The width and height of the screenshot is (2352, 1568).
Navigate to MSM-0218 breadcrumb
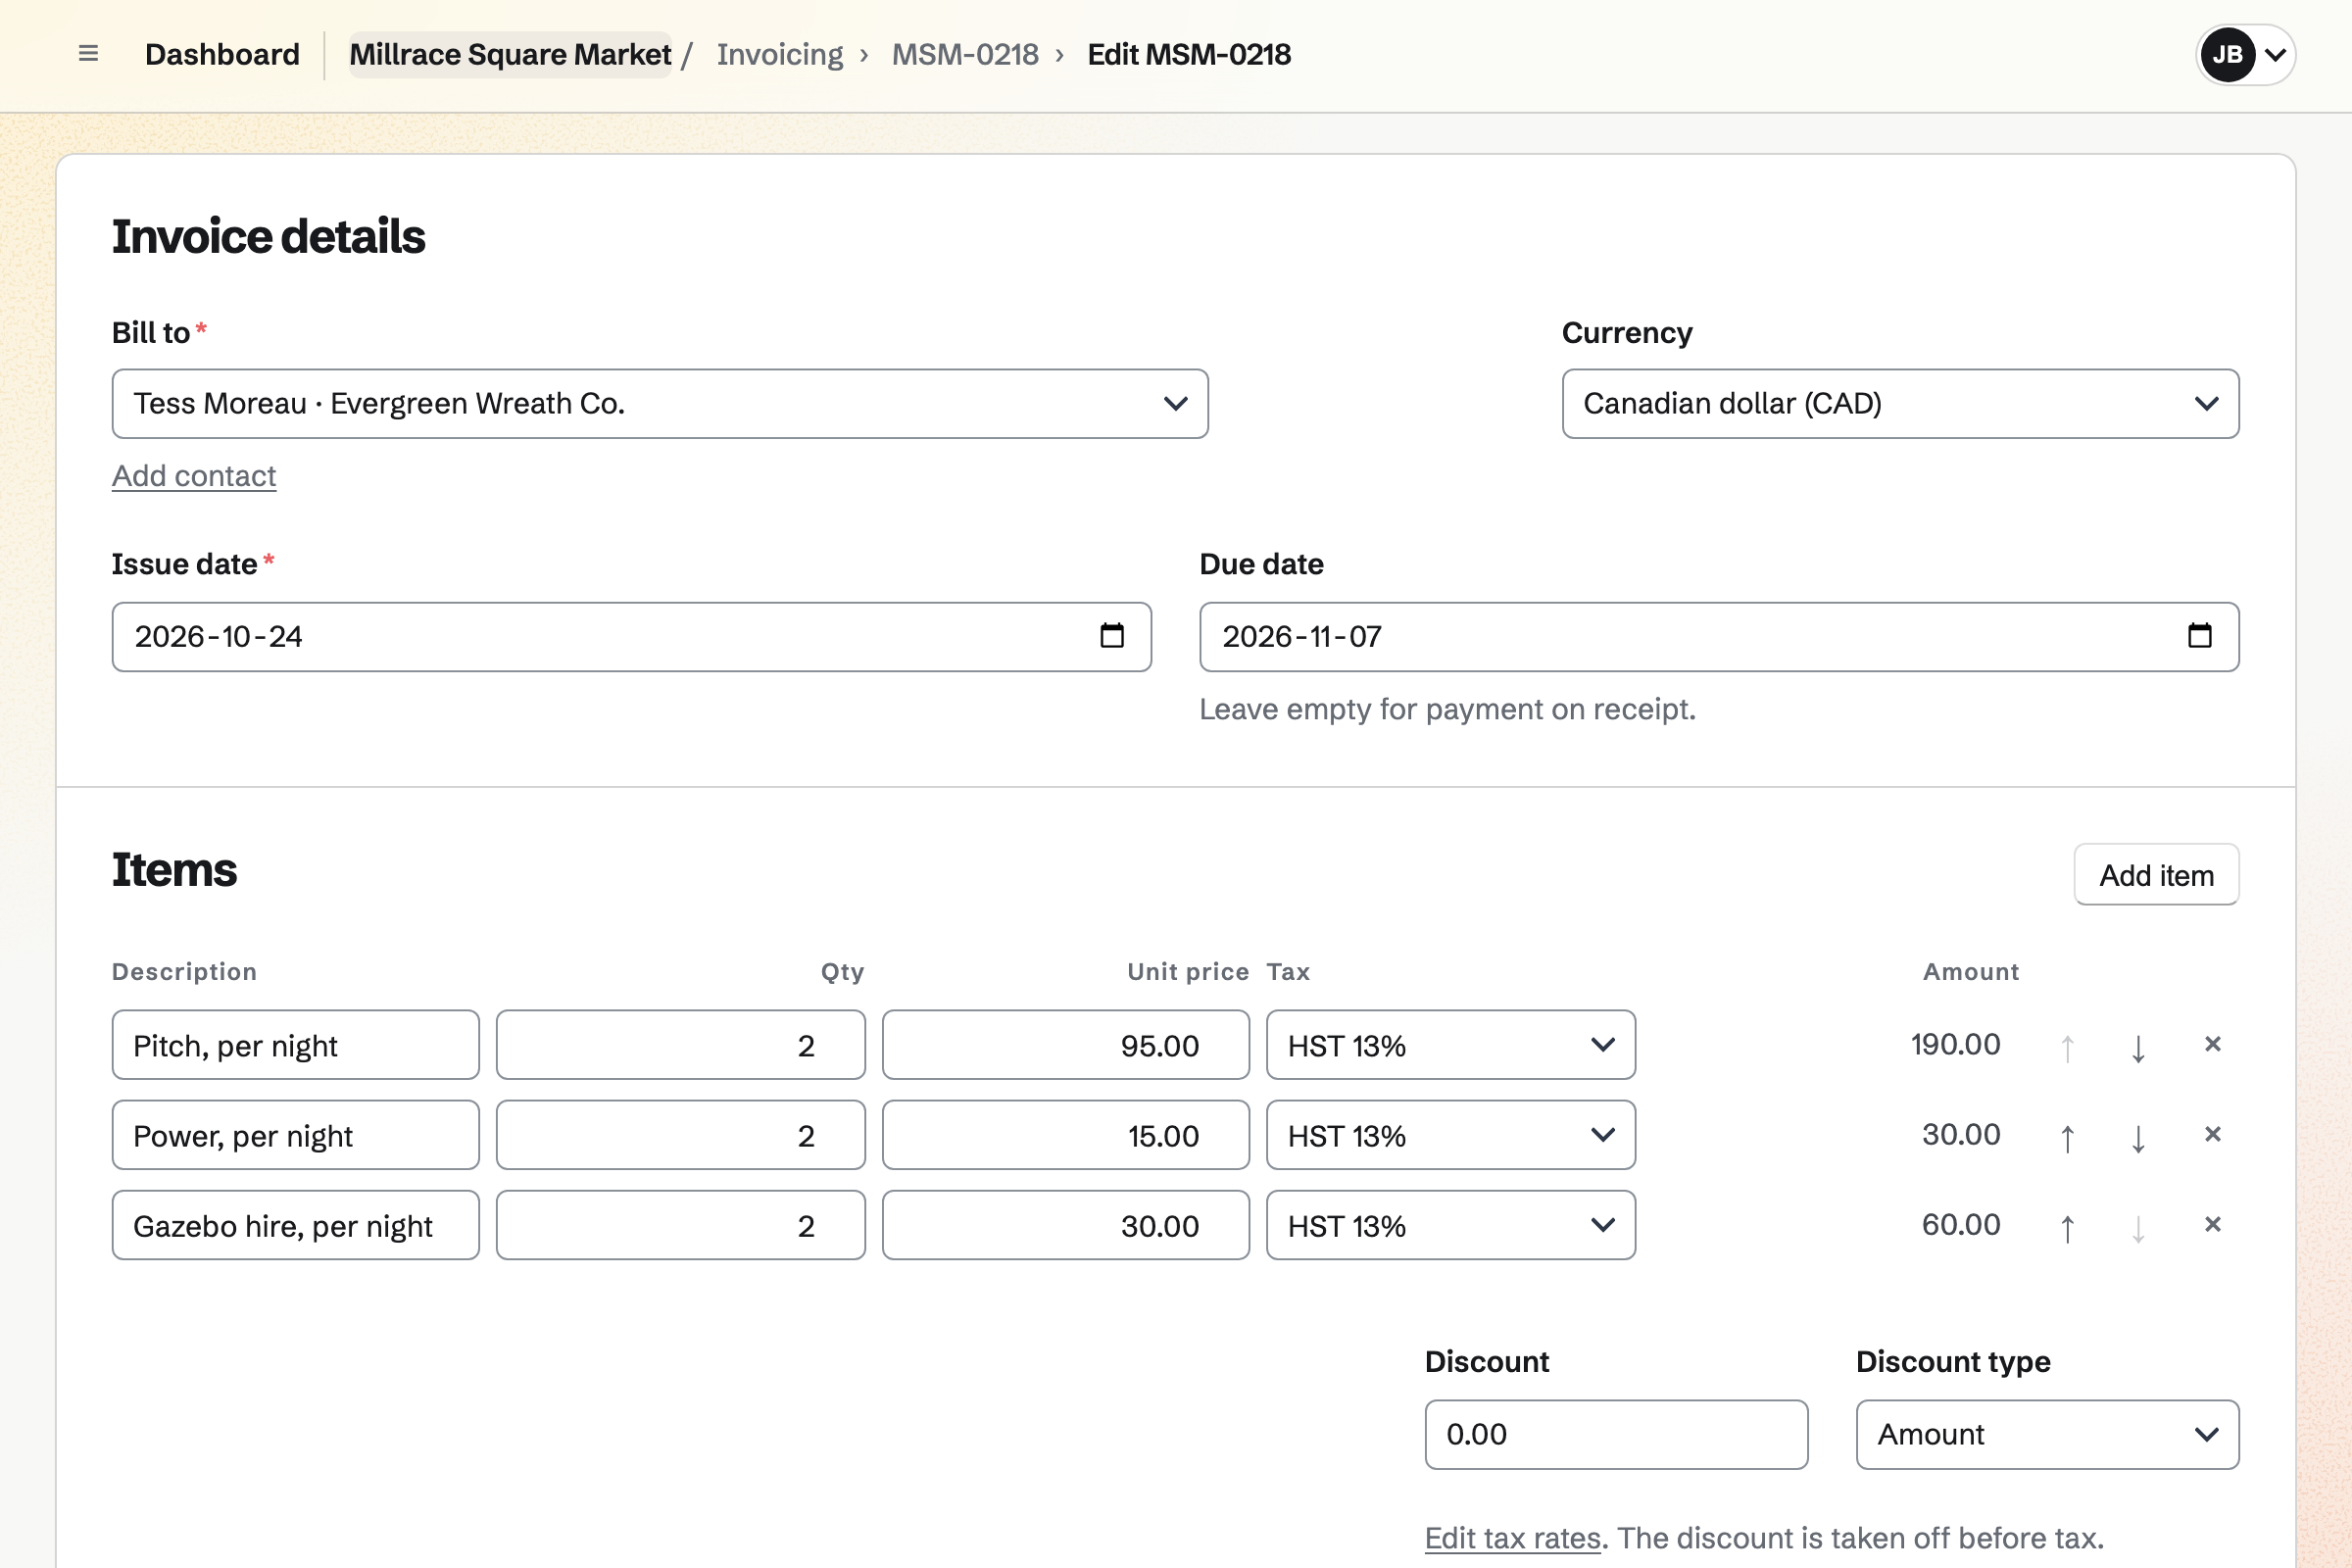(965, 54)
